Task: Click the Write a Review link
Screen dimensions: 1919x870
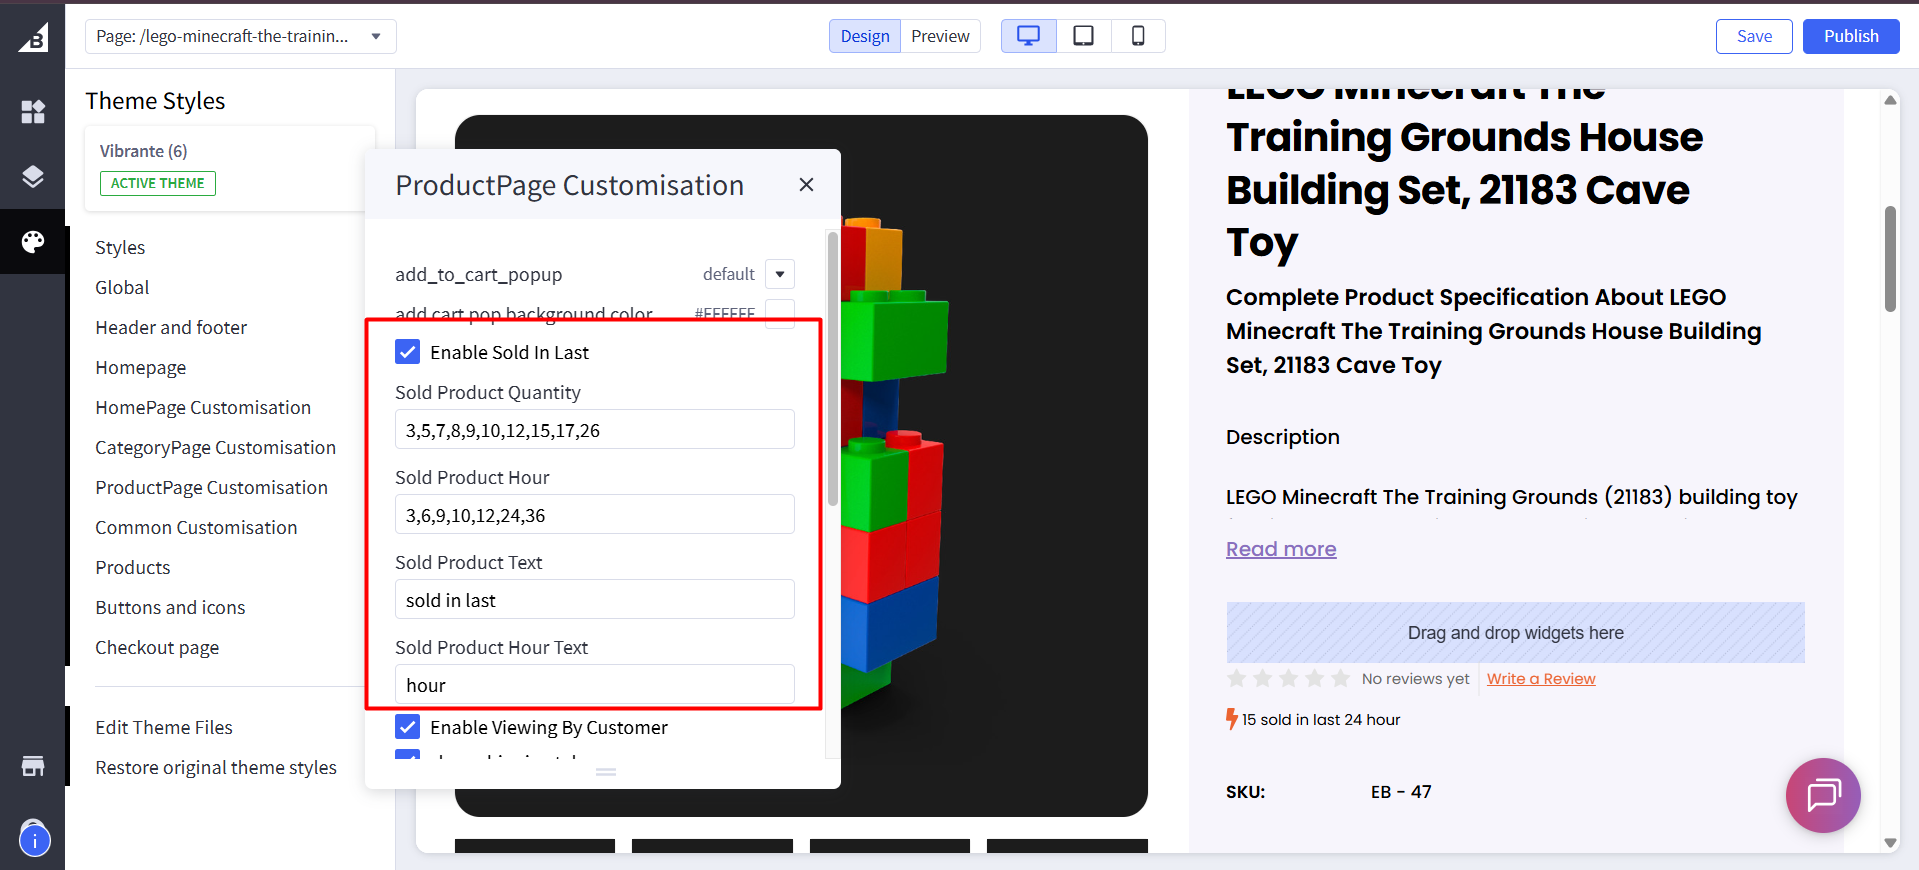Action: click(1541, 679)
